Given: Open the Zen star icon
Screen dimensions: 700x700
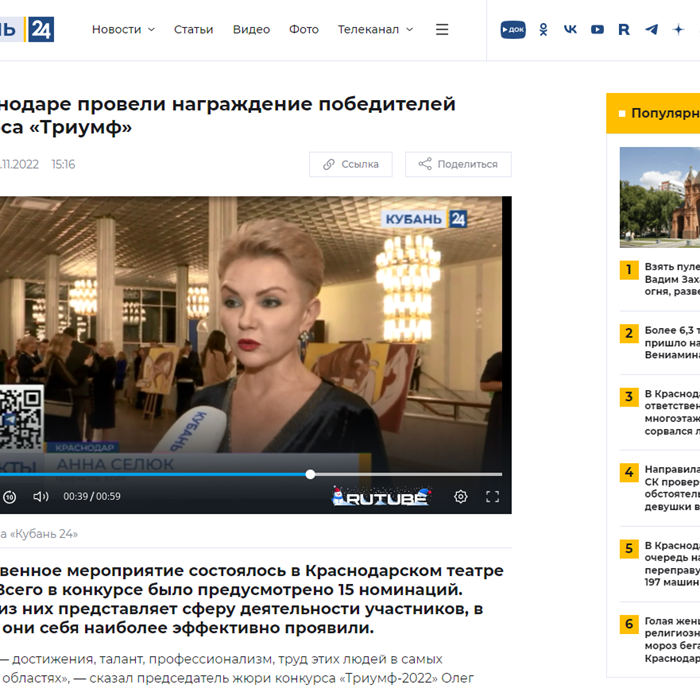Looking at the screenshot, I should click(679, 29).
